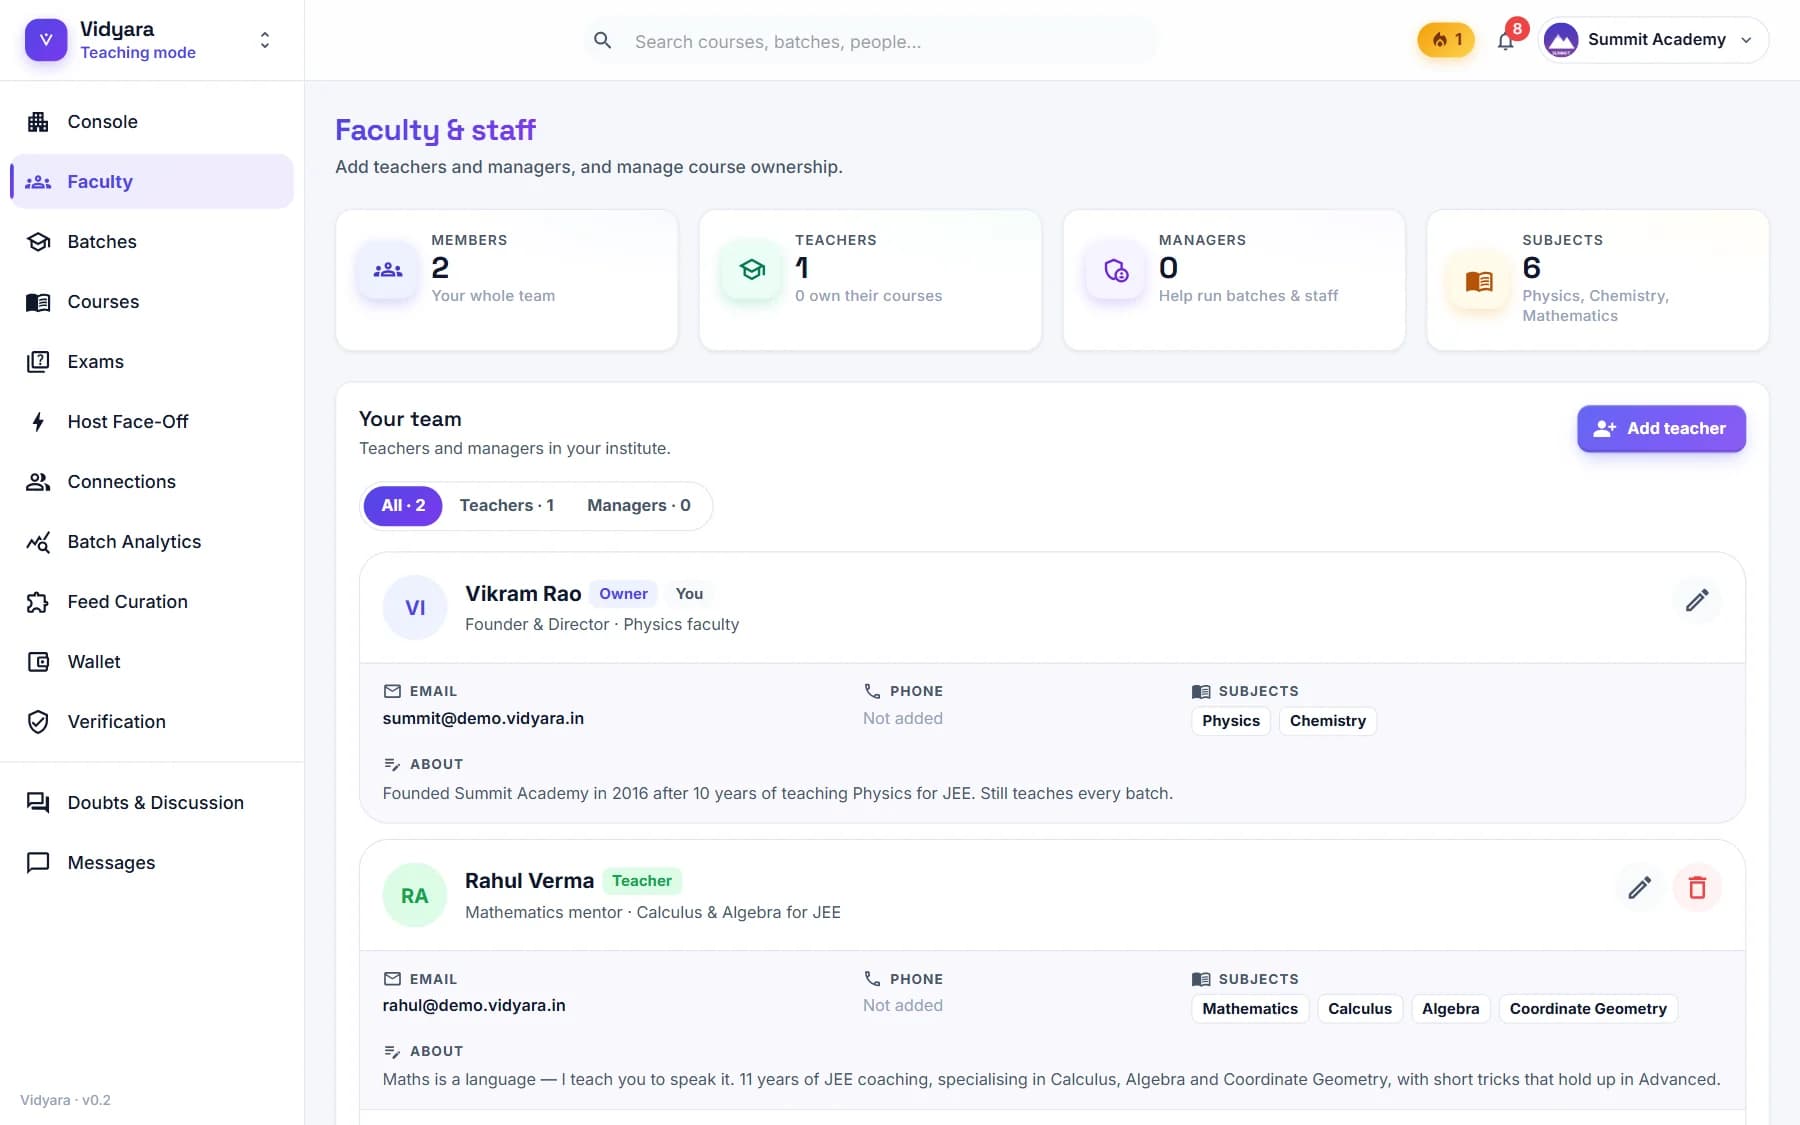Click the Physics subject chip
Image resolution: width=1800 pixels, height=1125 pixels.
click(1231, 721)
